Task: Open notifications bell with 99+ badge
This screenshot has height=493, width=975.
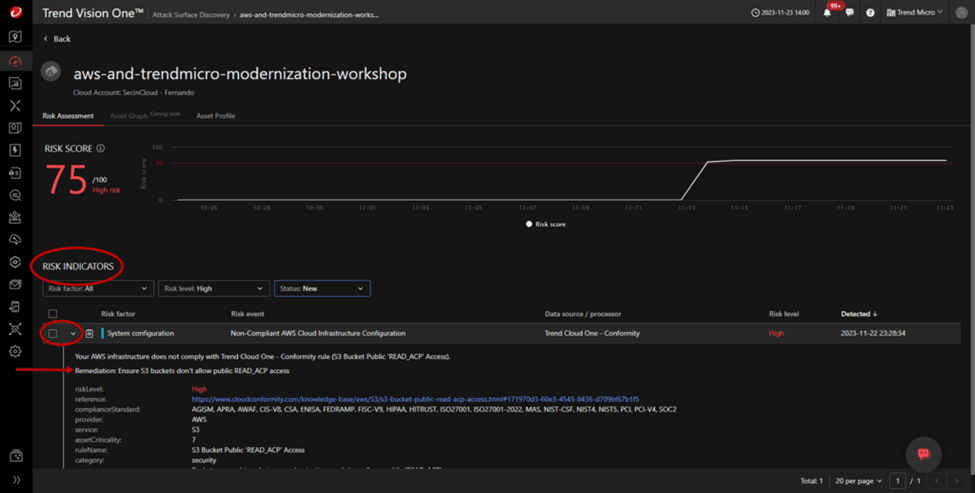Action: coord(828,12)
